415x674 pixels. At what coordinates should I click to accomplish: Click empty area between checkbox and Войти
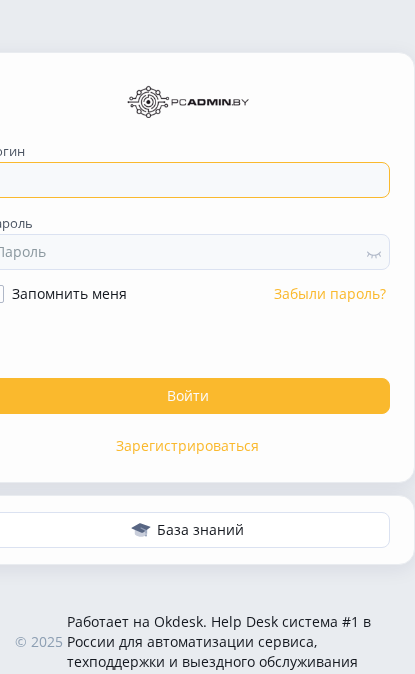pos(194,342)
